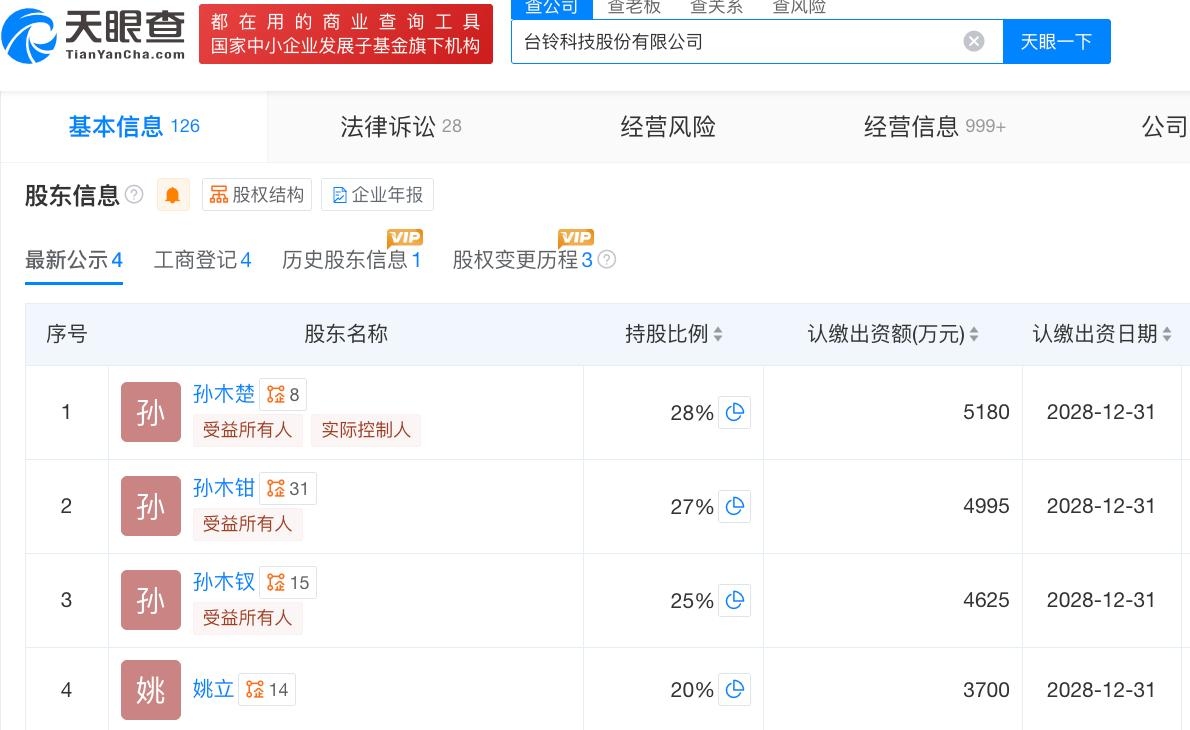Click the orange bell alert icon
Screen dimensions: 1190x730
172,195
